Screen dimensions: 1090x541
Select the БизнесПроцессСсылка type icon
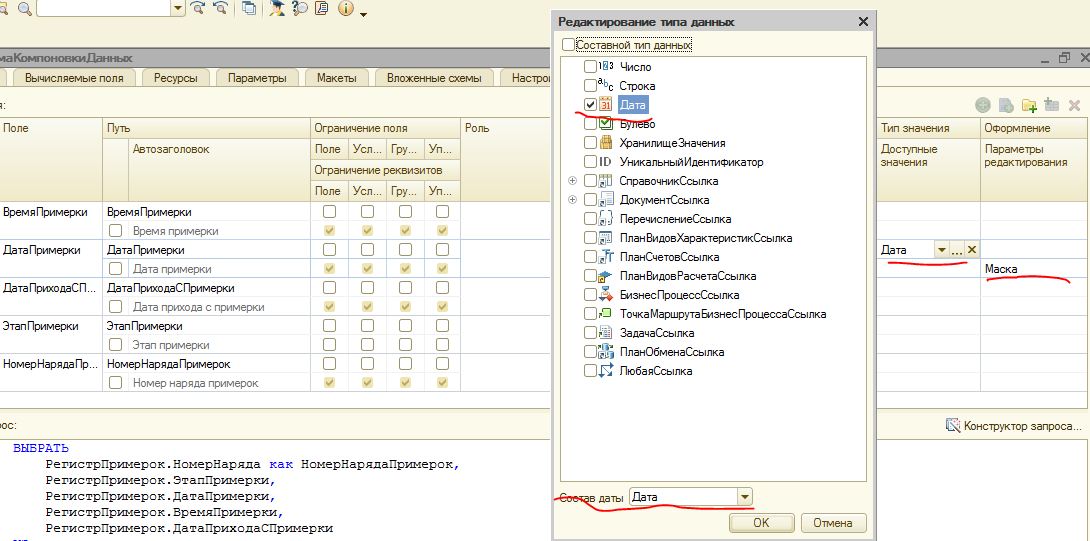[605, 295]
